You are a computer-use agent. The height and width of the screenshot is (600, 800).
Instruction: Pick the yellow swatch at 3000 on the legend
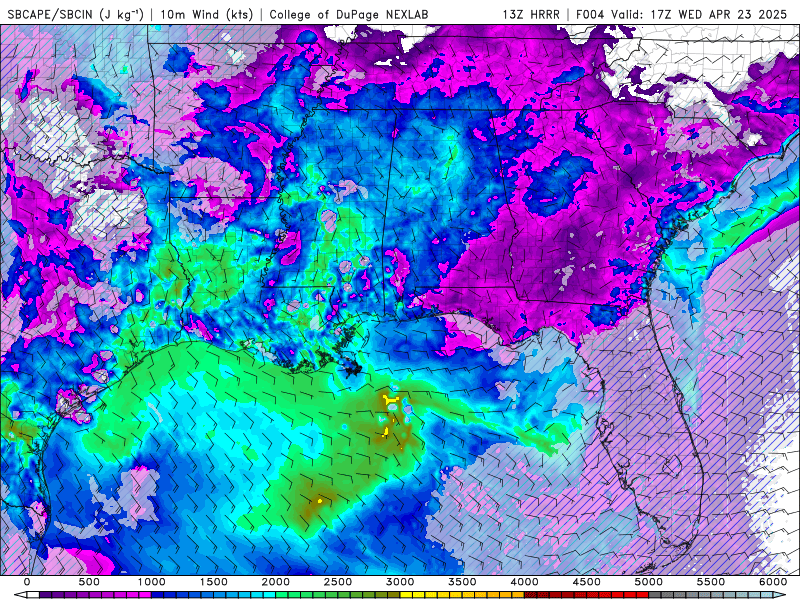point(406,595)
